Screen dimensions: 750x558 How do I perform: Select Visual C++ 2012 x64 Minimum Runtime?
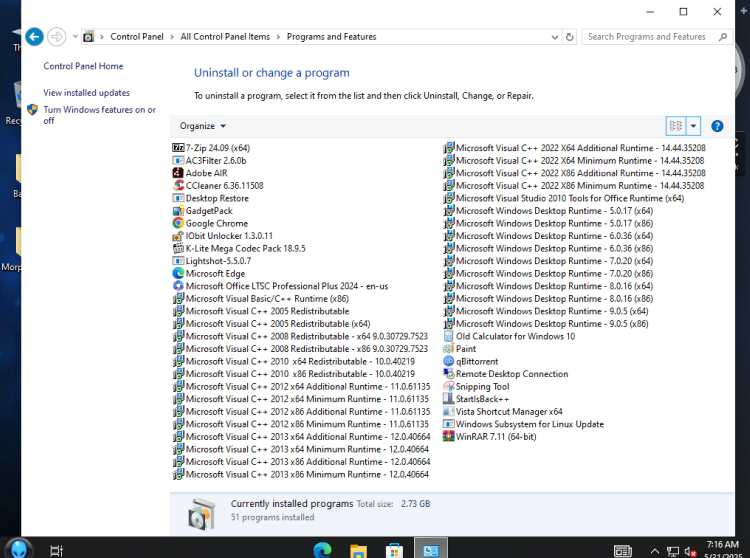(301, 399)
